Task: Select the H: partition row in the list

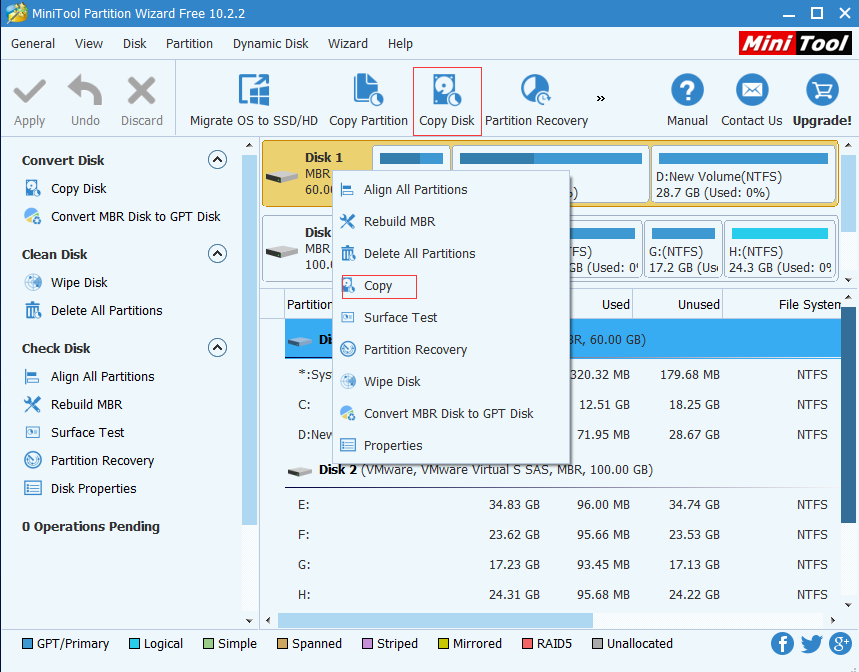Action: tap(563, 595)
